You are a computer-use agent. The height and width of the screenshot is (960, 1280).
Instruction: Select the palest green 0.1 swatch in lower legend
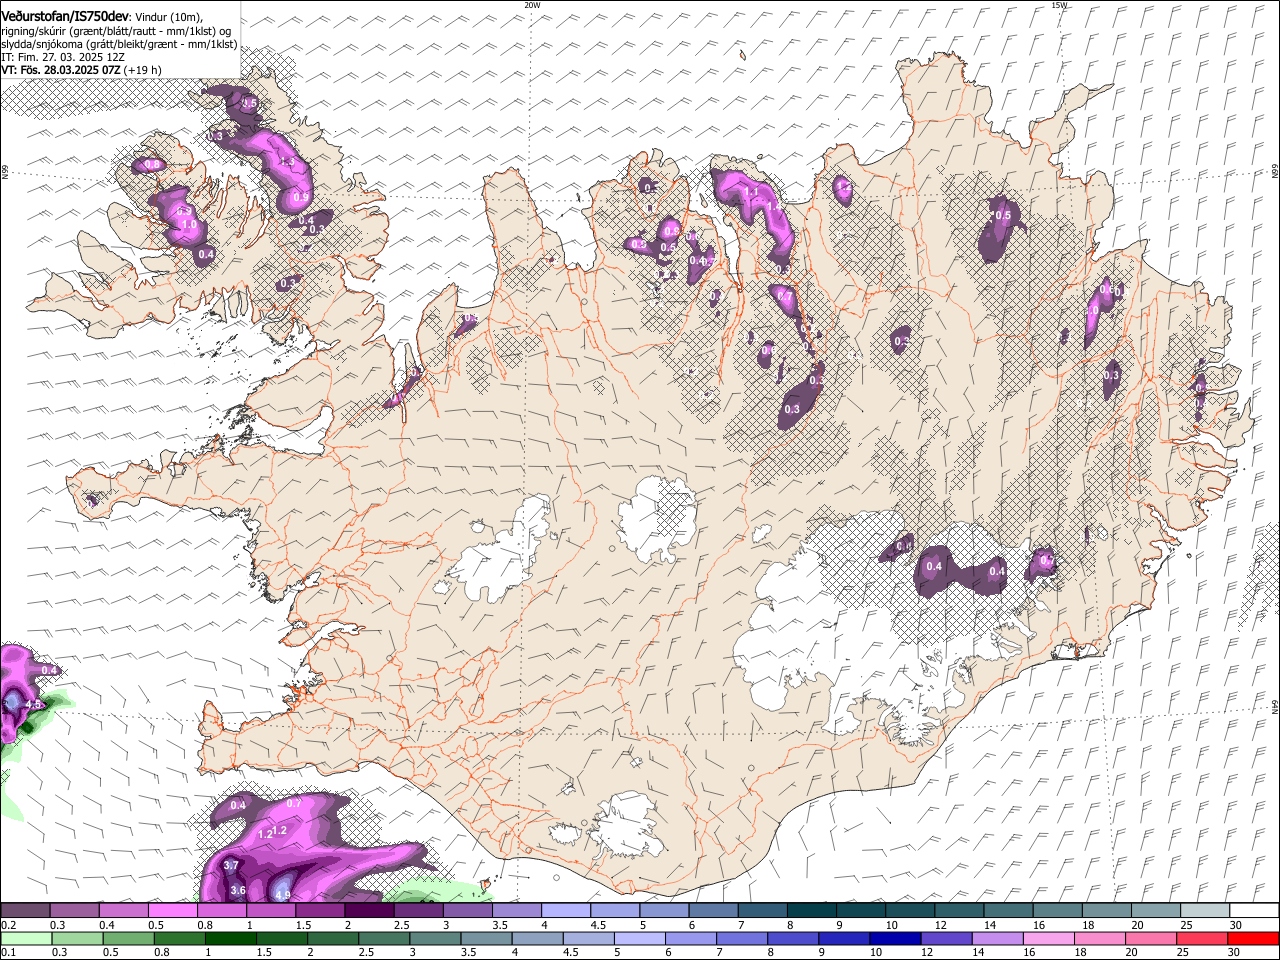pos(26,939)
